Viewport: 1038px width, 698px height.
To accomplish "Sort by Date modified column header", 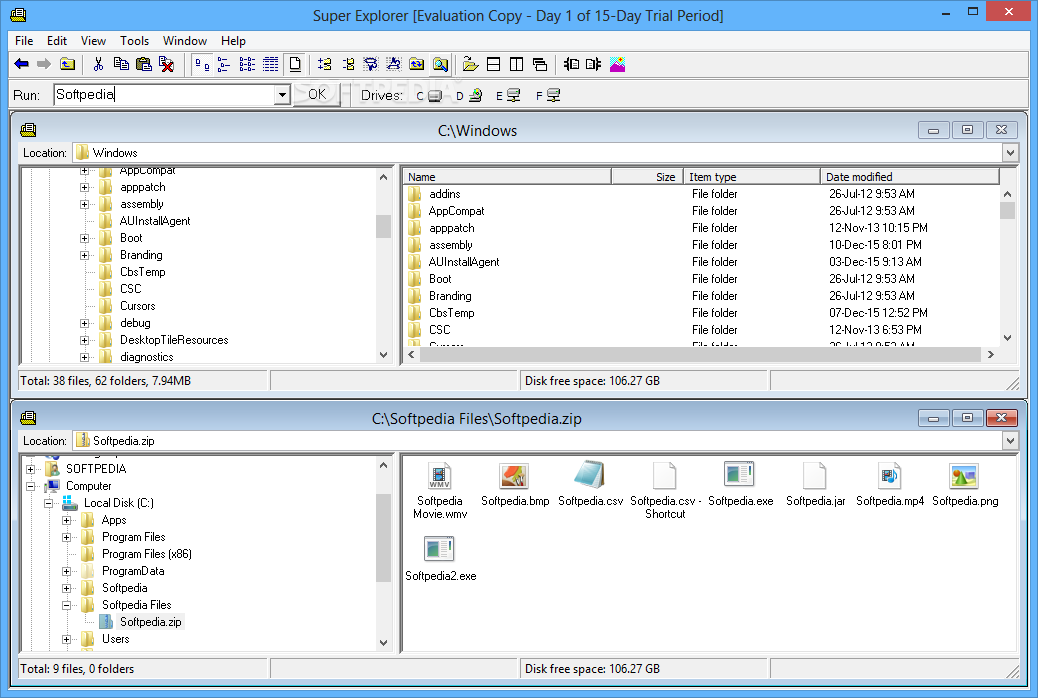I will (910, 177).
